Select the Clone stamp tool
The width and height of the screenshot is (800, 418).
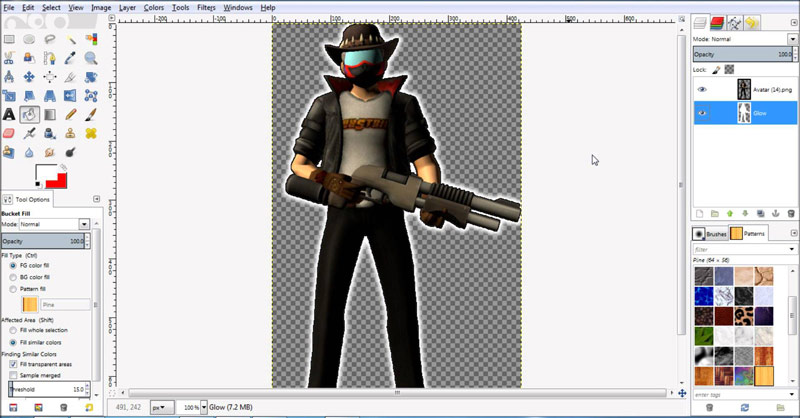[x=70, y=133]
